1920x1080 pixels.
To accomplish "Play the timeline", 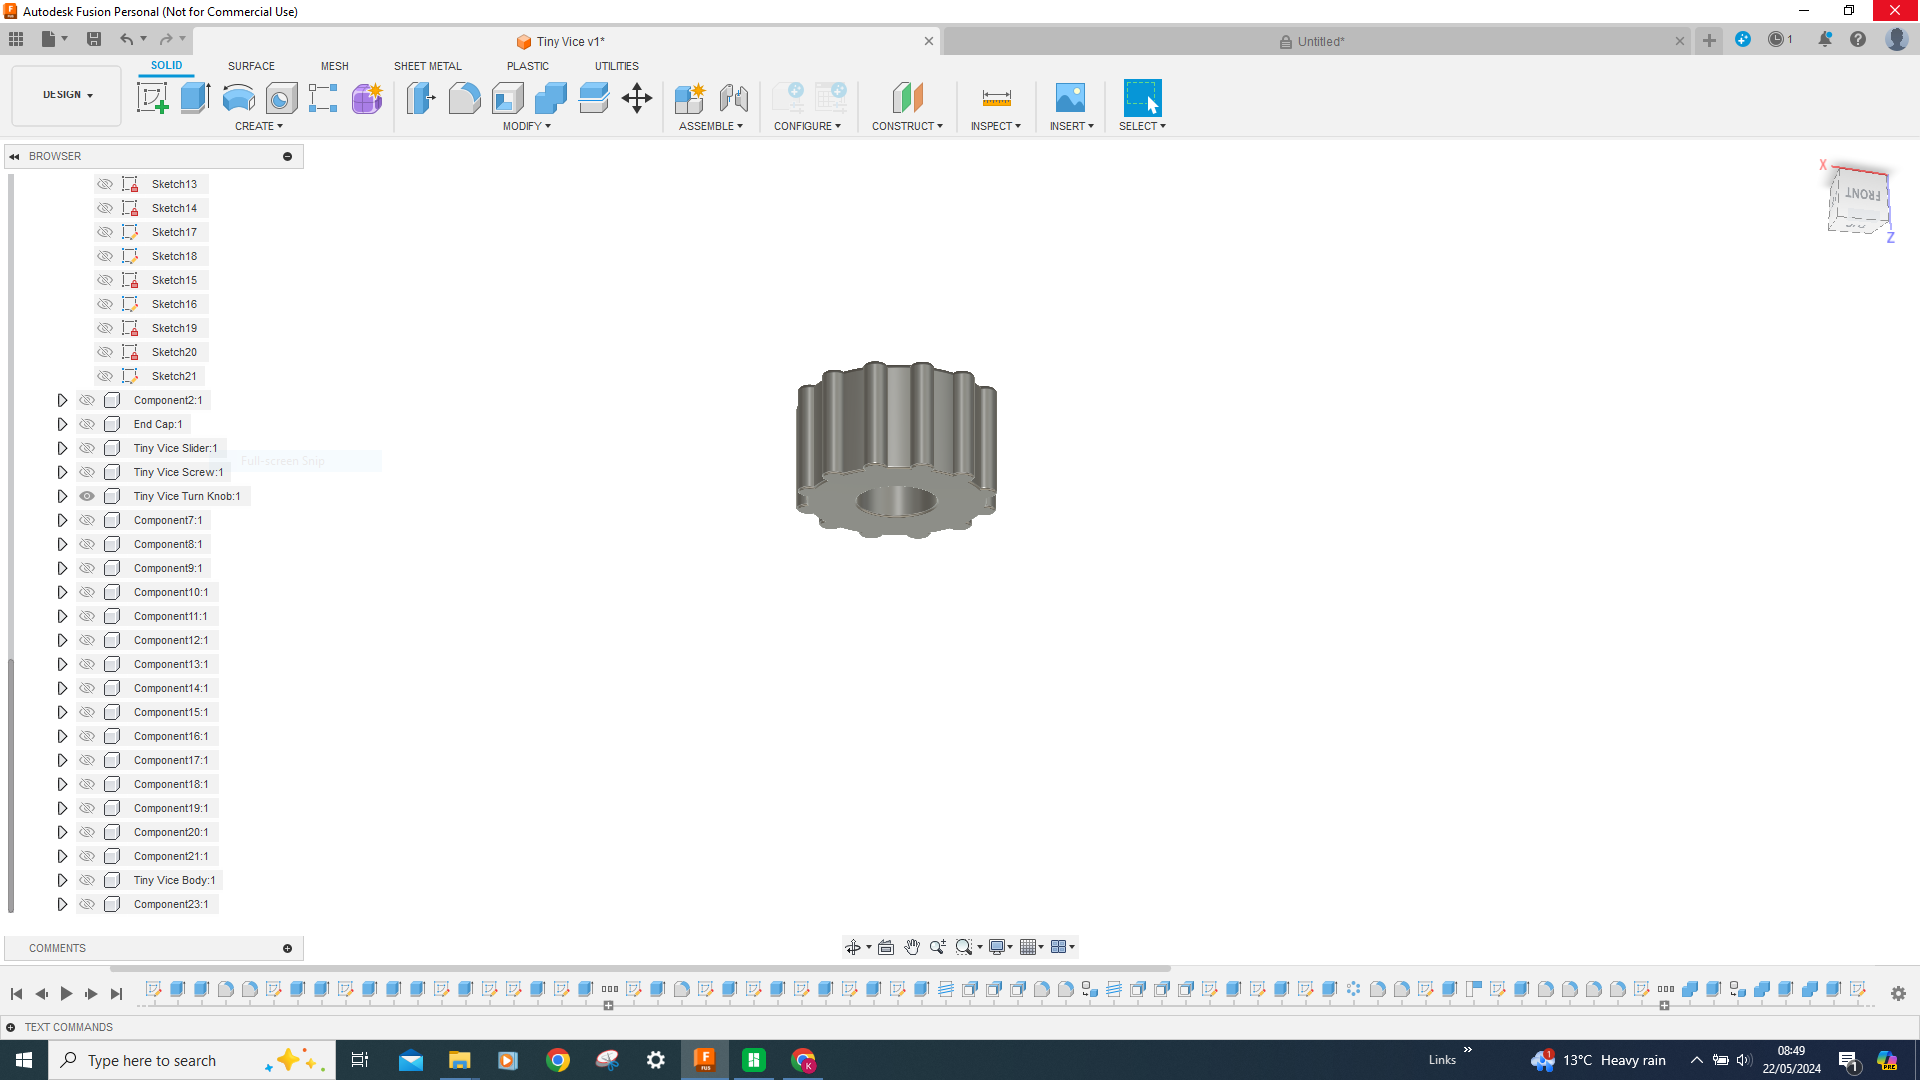I will click(66, 993).
